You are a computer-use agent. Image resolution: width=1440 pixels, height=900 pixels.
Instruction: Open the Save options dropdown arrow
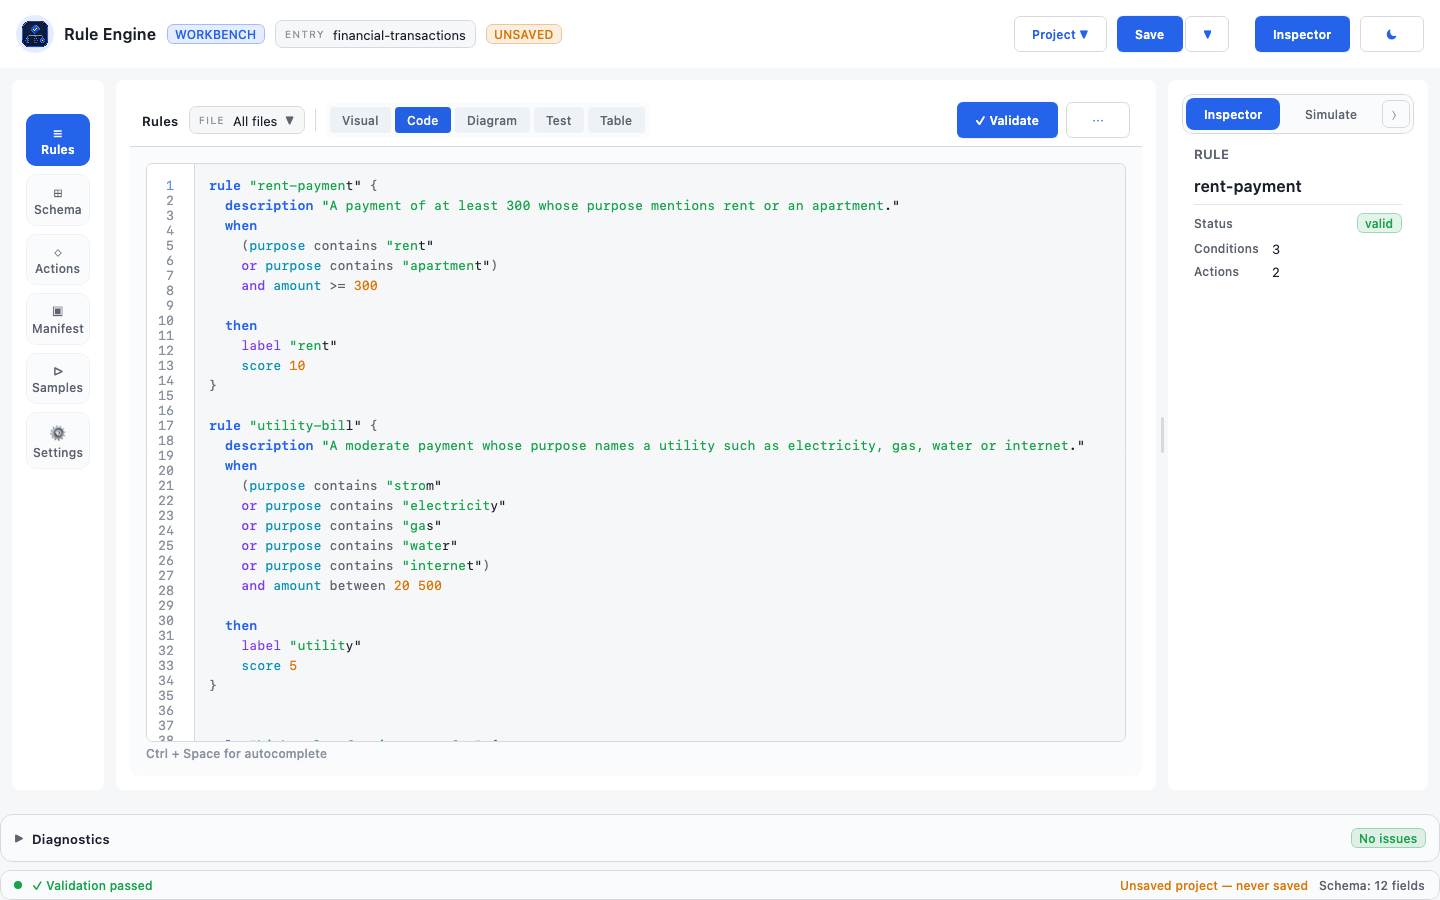coord(1207,34)
